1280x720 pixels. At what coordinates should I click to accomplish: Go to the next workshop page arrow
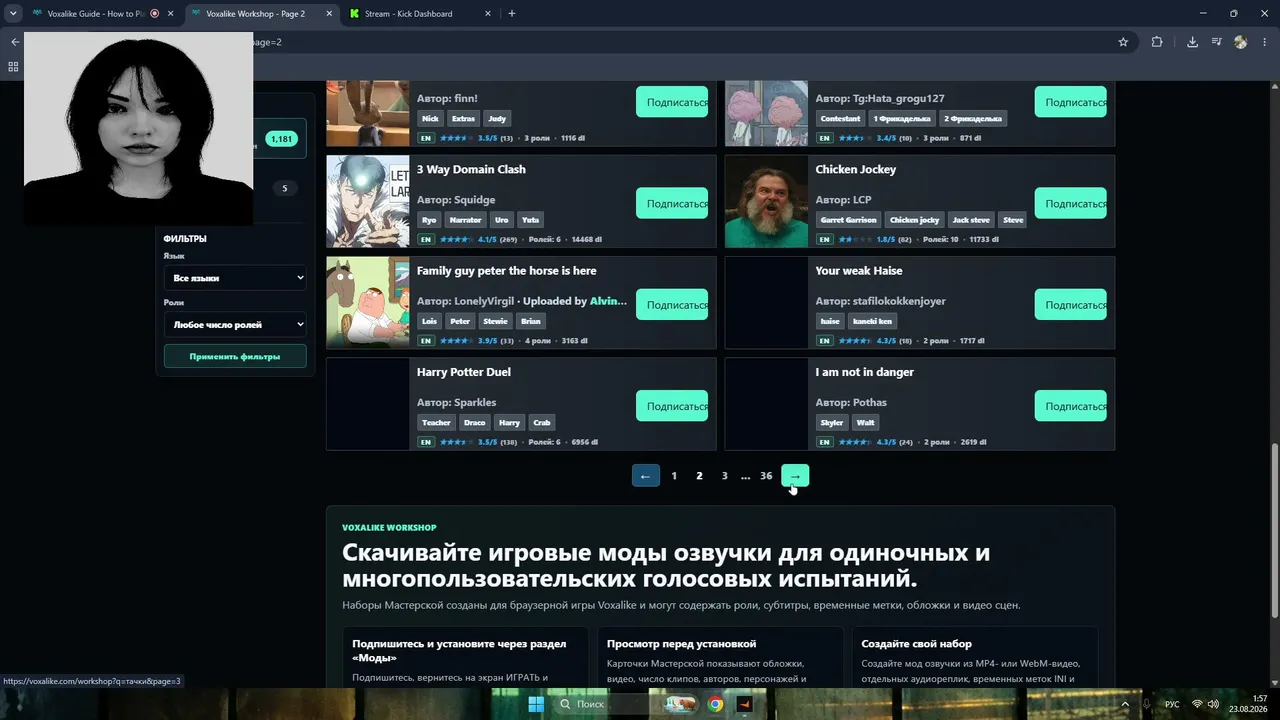795,476
